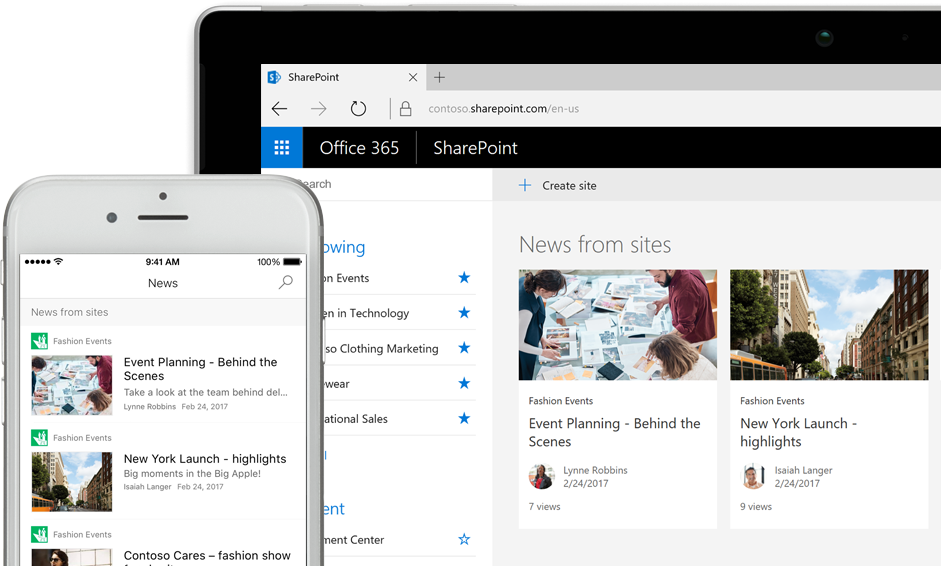Tap the phone News header title
This screenshot has height=566, width=941.
point(163,283)
